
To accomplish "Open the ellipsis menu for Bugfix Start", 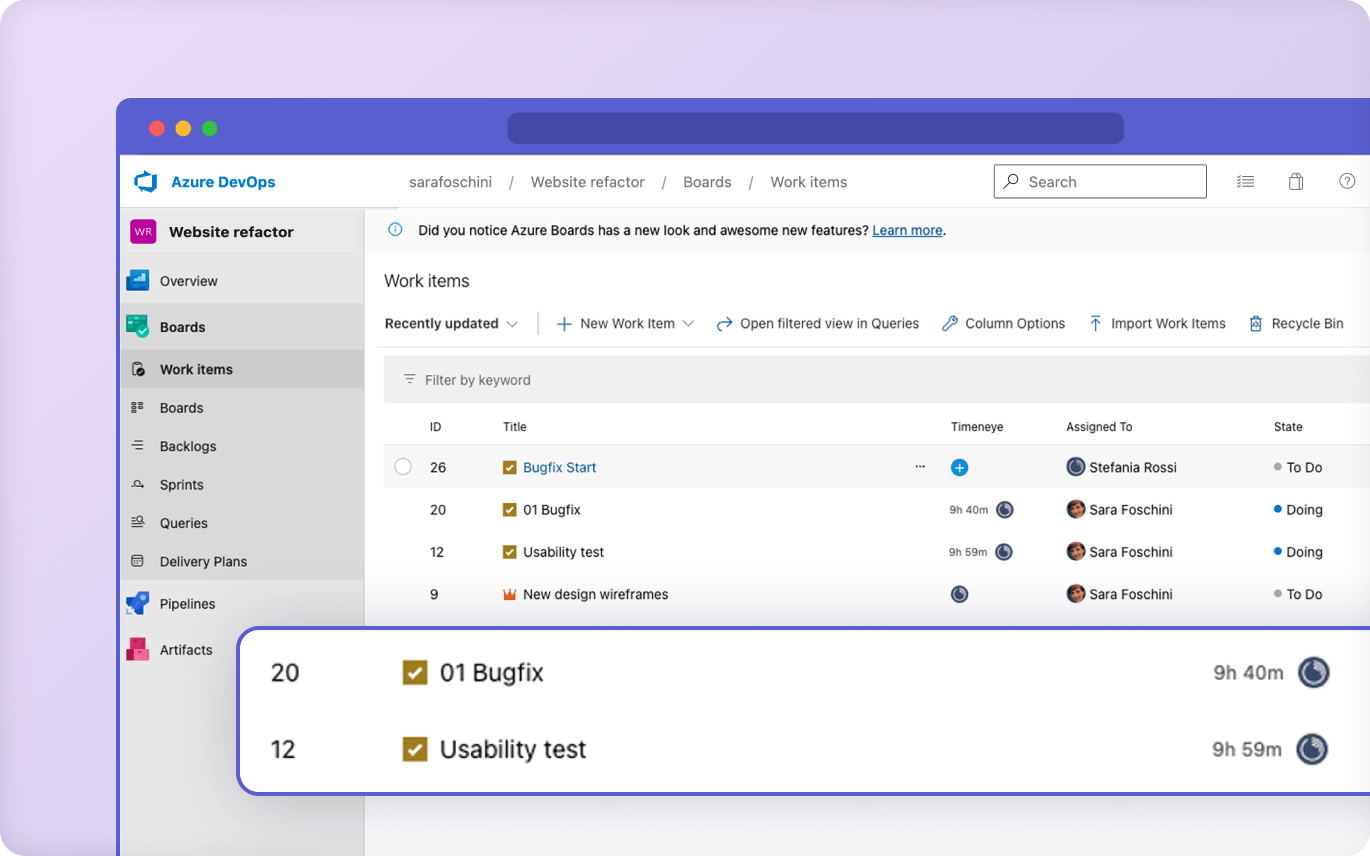I will coord(920,467).
